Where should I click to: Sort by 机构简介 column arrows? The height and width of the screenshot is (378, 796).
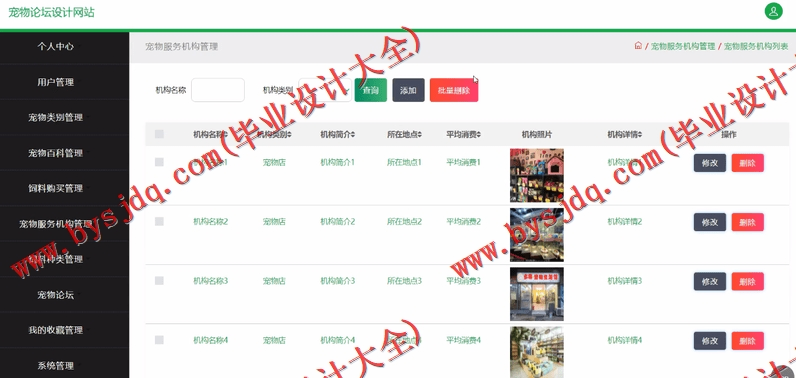pyautogui.click(x=353, y=134)
